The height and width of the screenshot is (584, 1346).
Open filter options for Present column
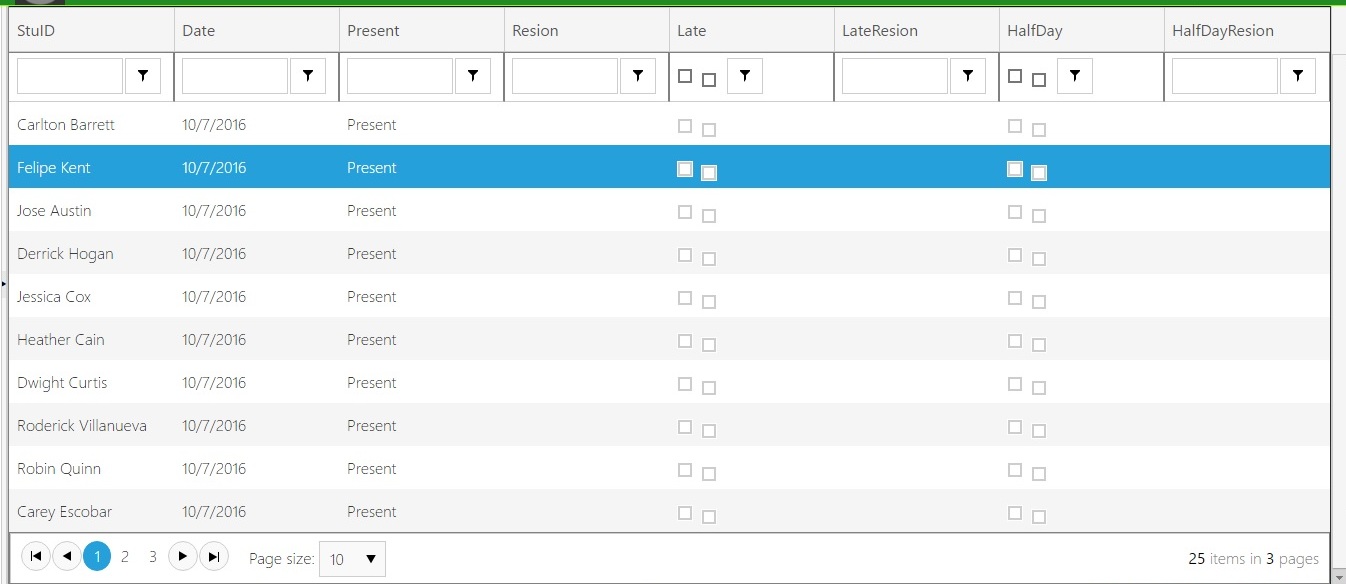473,76
